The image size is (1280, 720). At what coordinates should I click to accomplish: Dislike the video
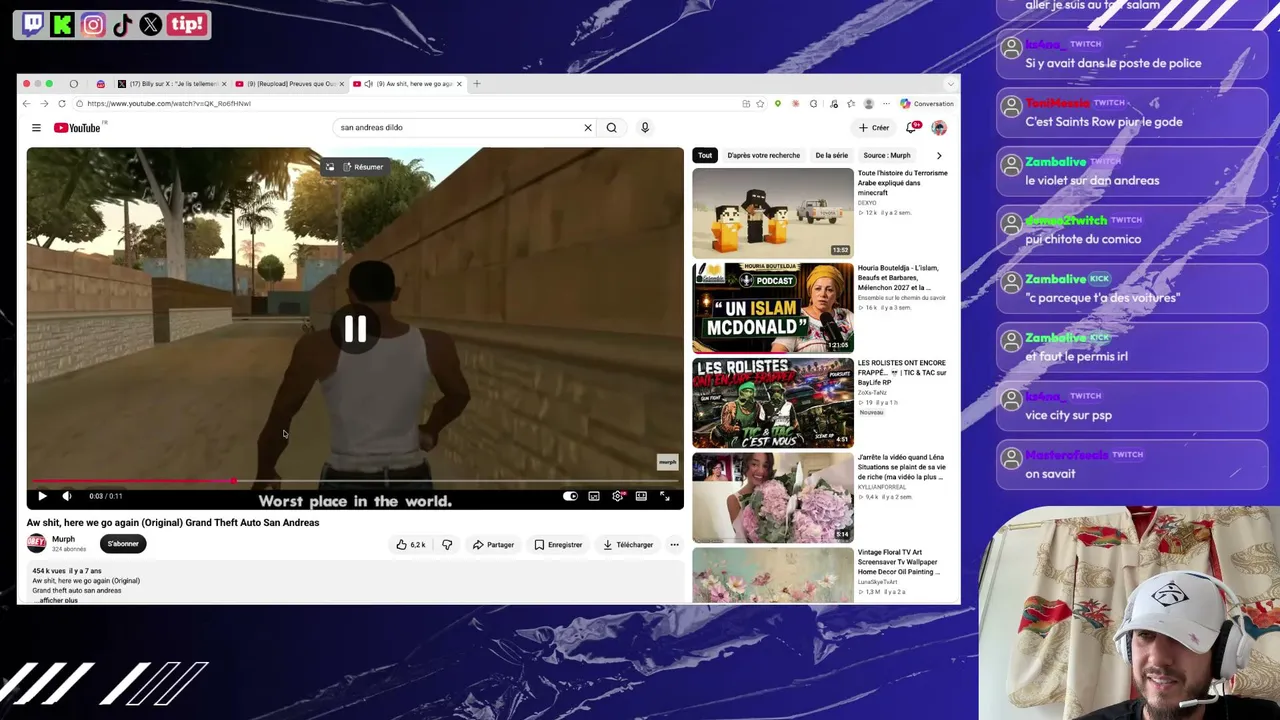447,545
